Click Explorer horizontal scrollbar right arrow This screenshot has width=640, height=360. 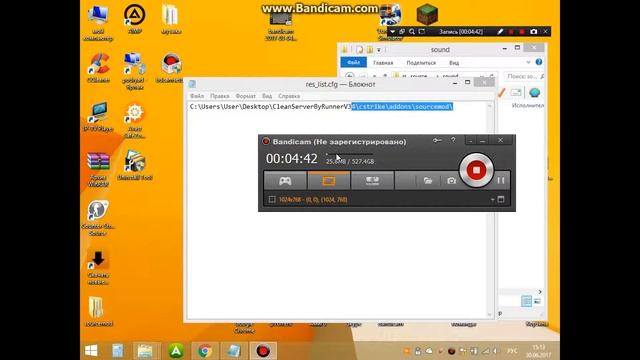540,291
